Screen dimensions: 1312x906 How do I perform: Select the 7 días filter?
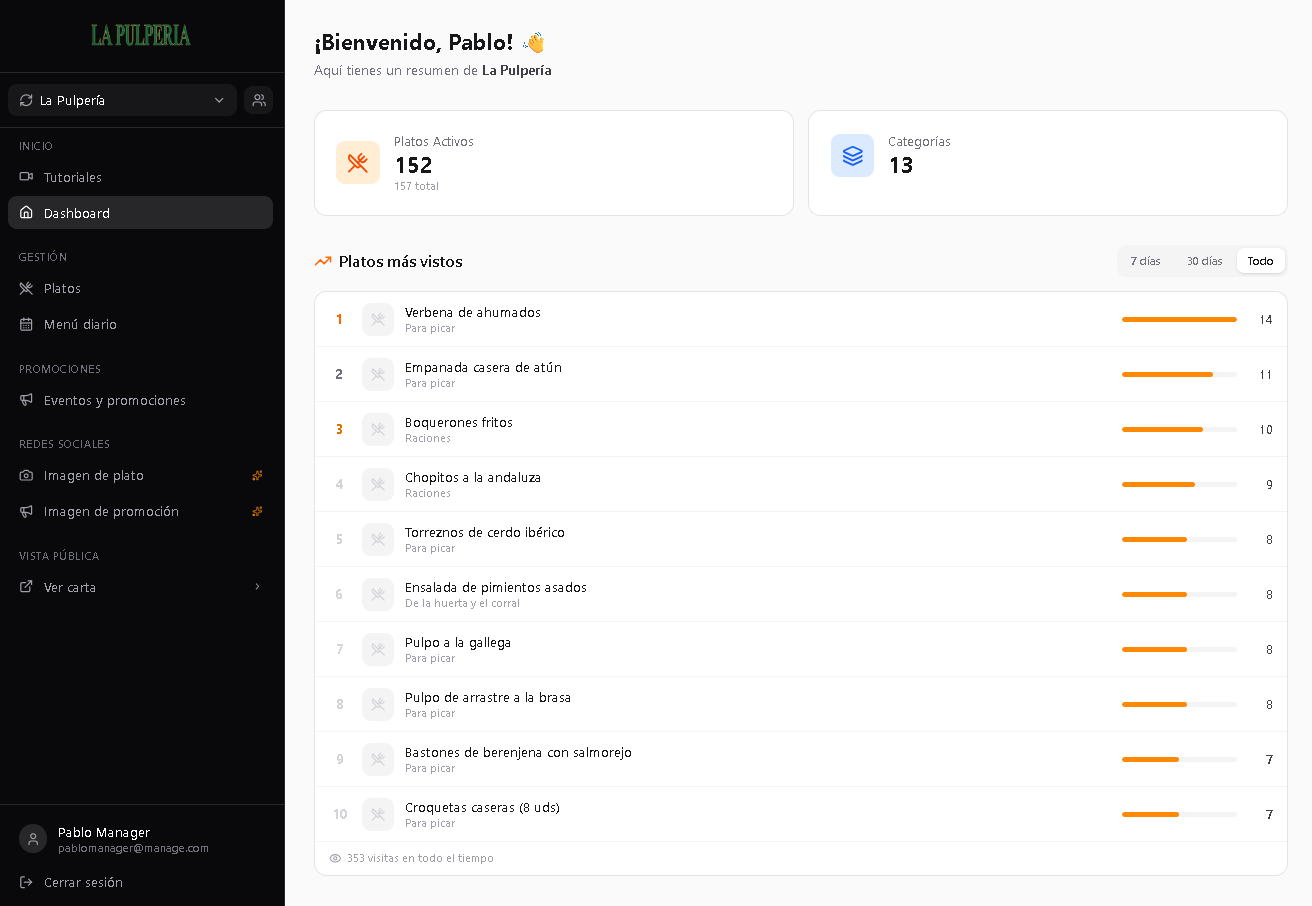click(1146, 261)
